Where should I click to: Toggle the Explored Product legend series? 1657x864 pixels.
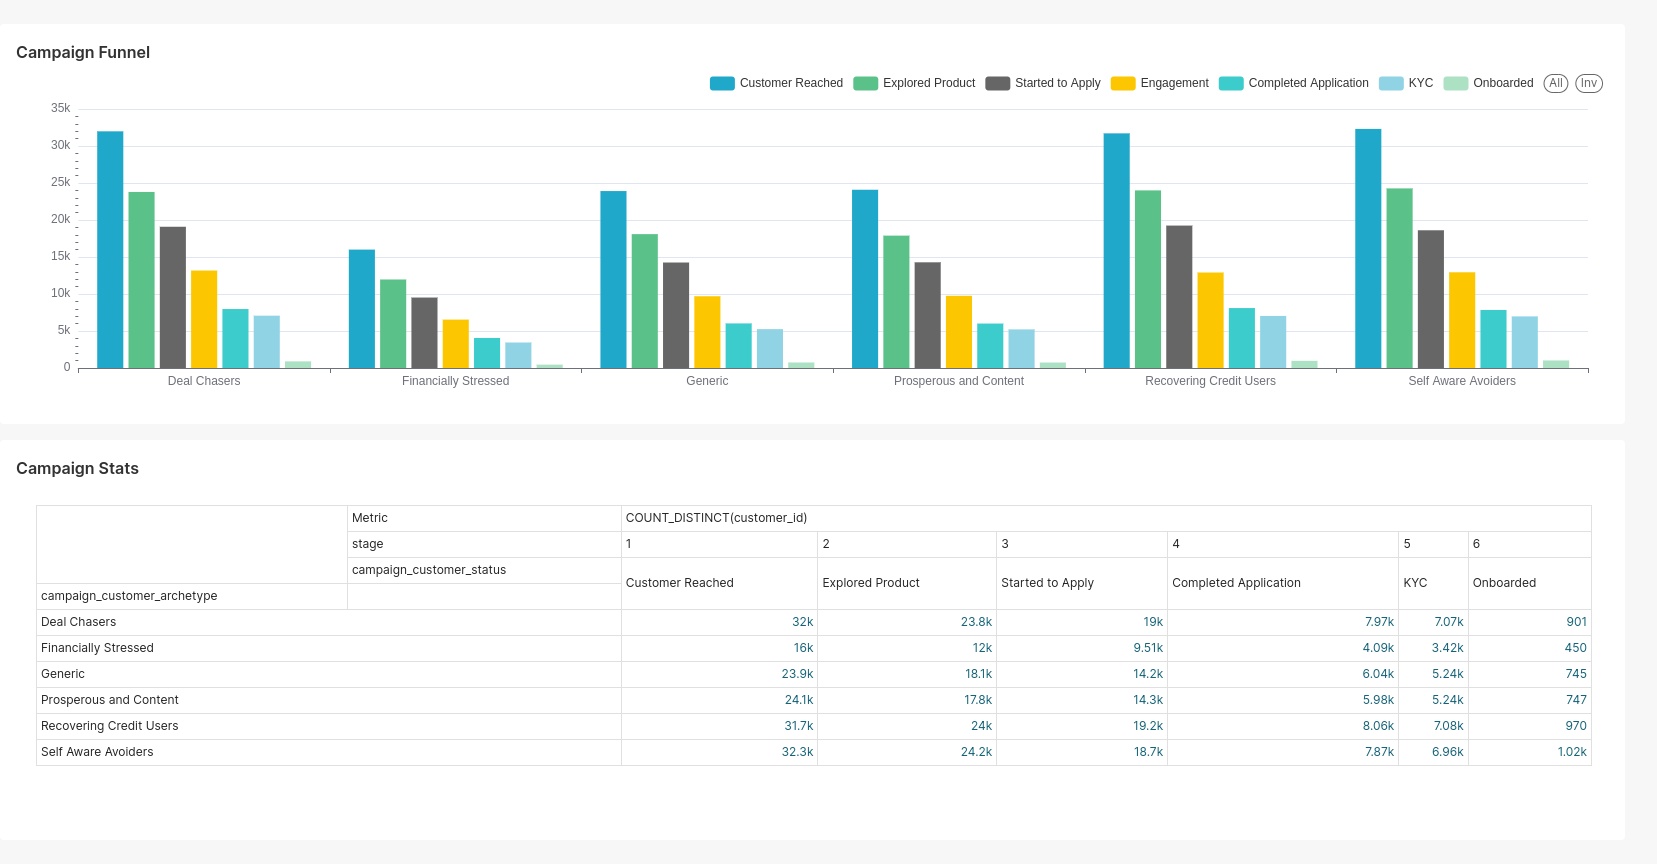point(914,83)
